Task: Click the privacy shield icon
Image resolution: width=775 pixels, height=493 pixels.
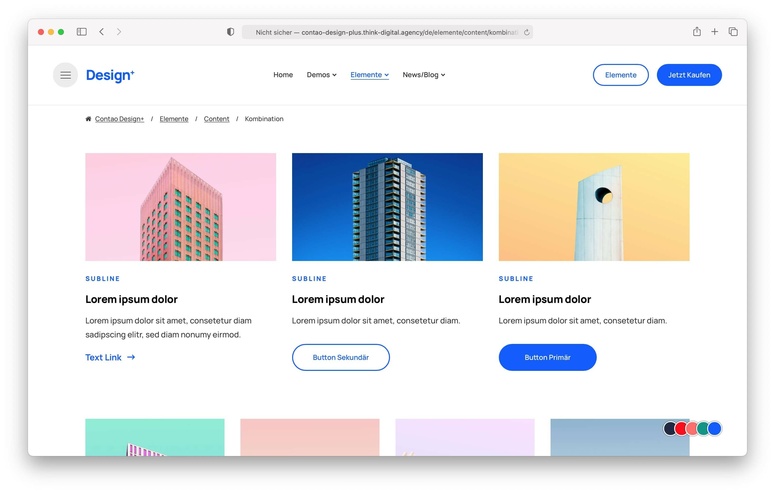Action: [231, 32]
